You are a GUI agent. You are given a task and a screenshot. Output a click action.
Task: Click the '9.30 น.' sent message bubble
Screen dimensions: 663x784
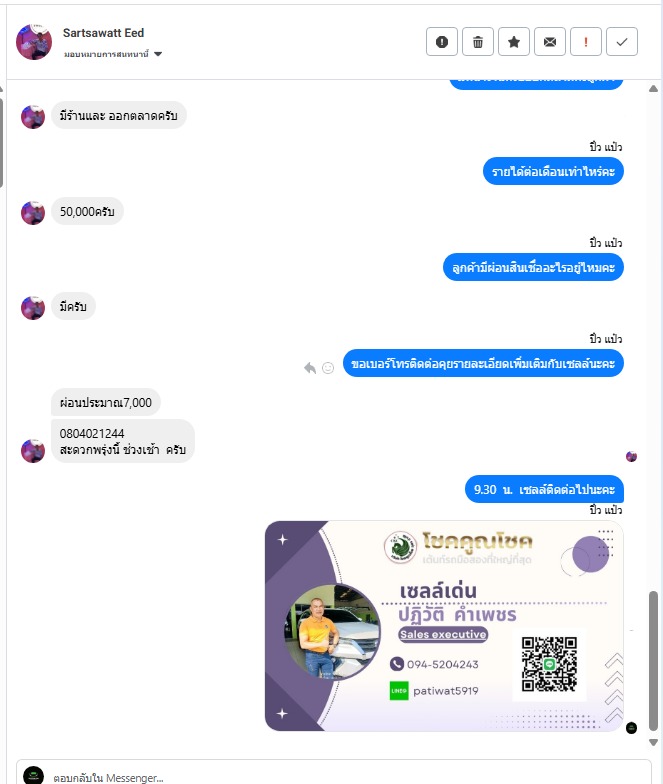click(544, 489)
